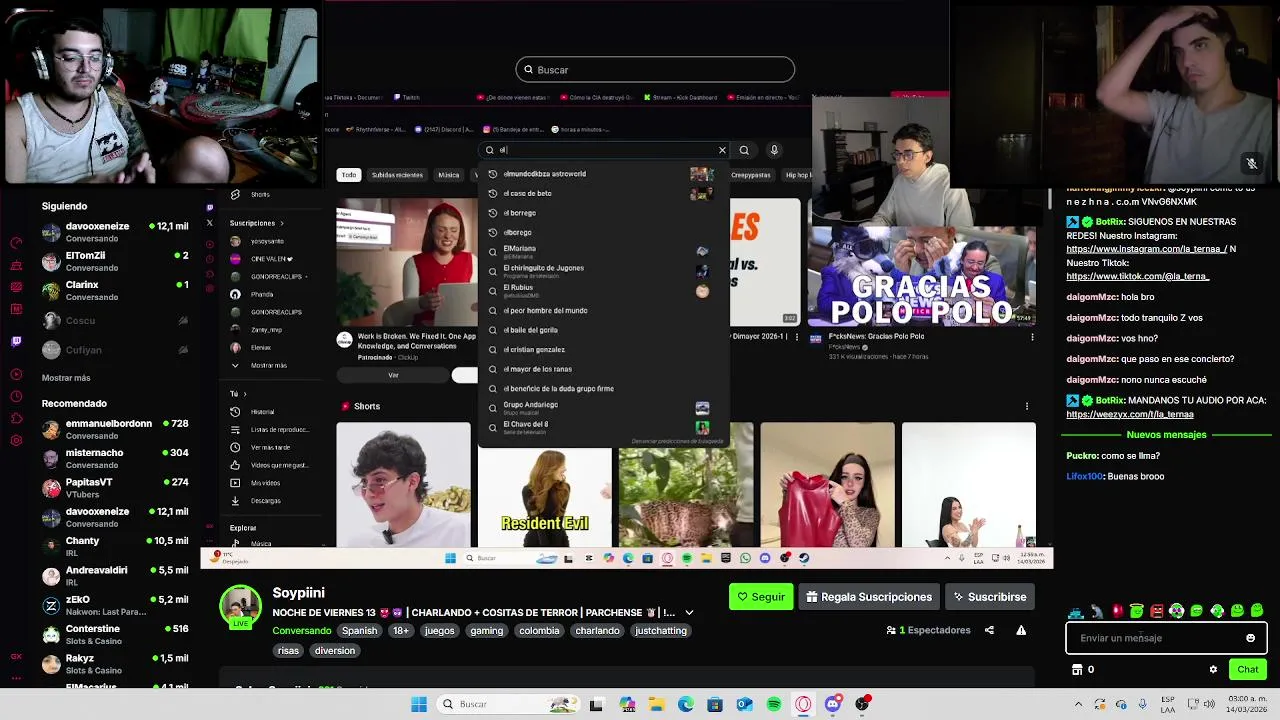Click the Windows taskbar search box

(508, 704)
